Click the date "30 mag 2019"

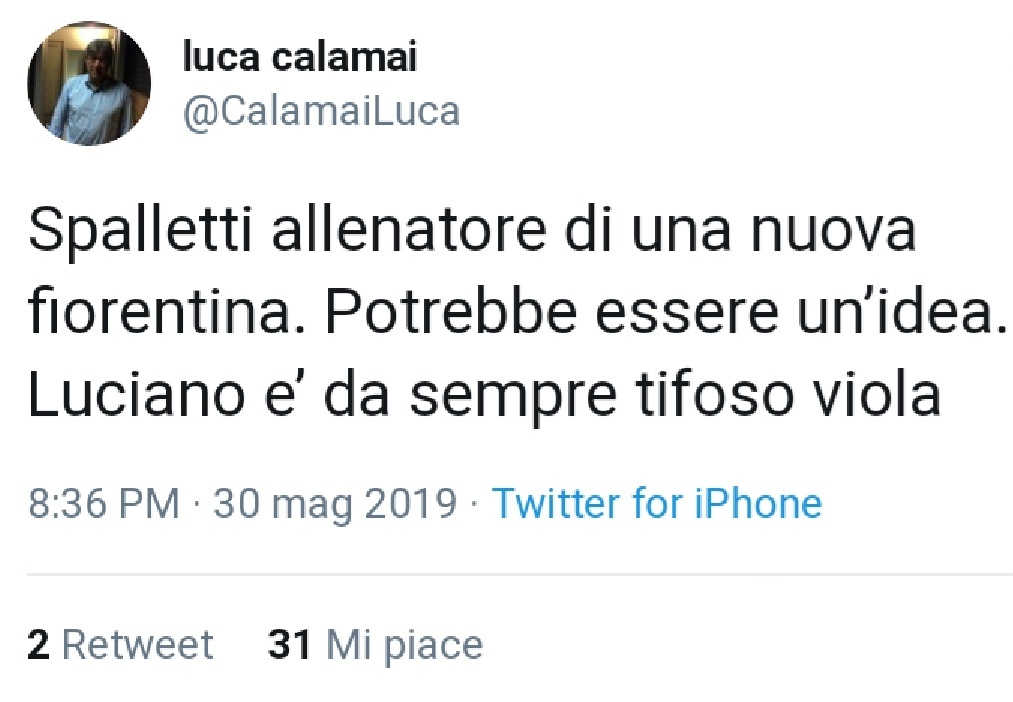(335, 503)
